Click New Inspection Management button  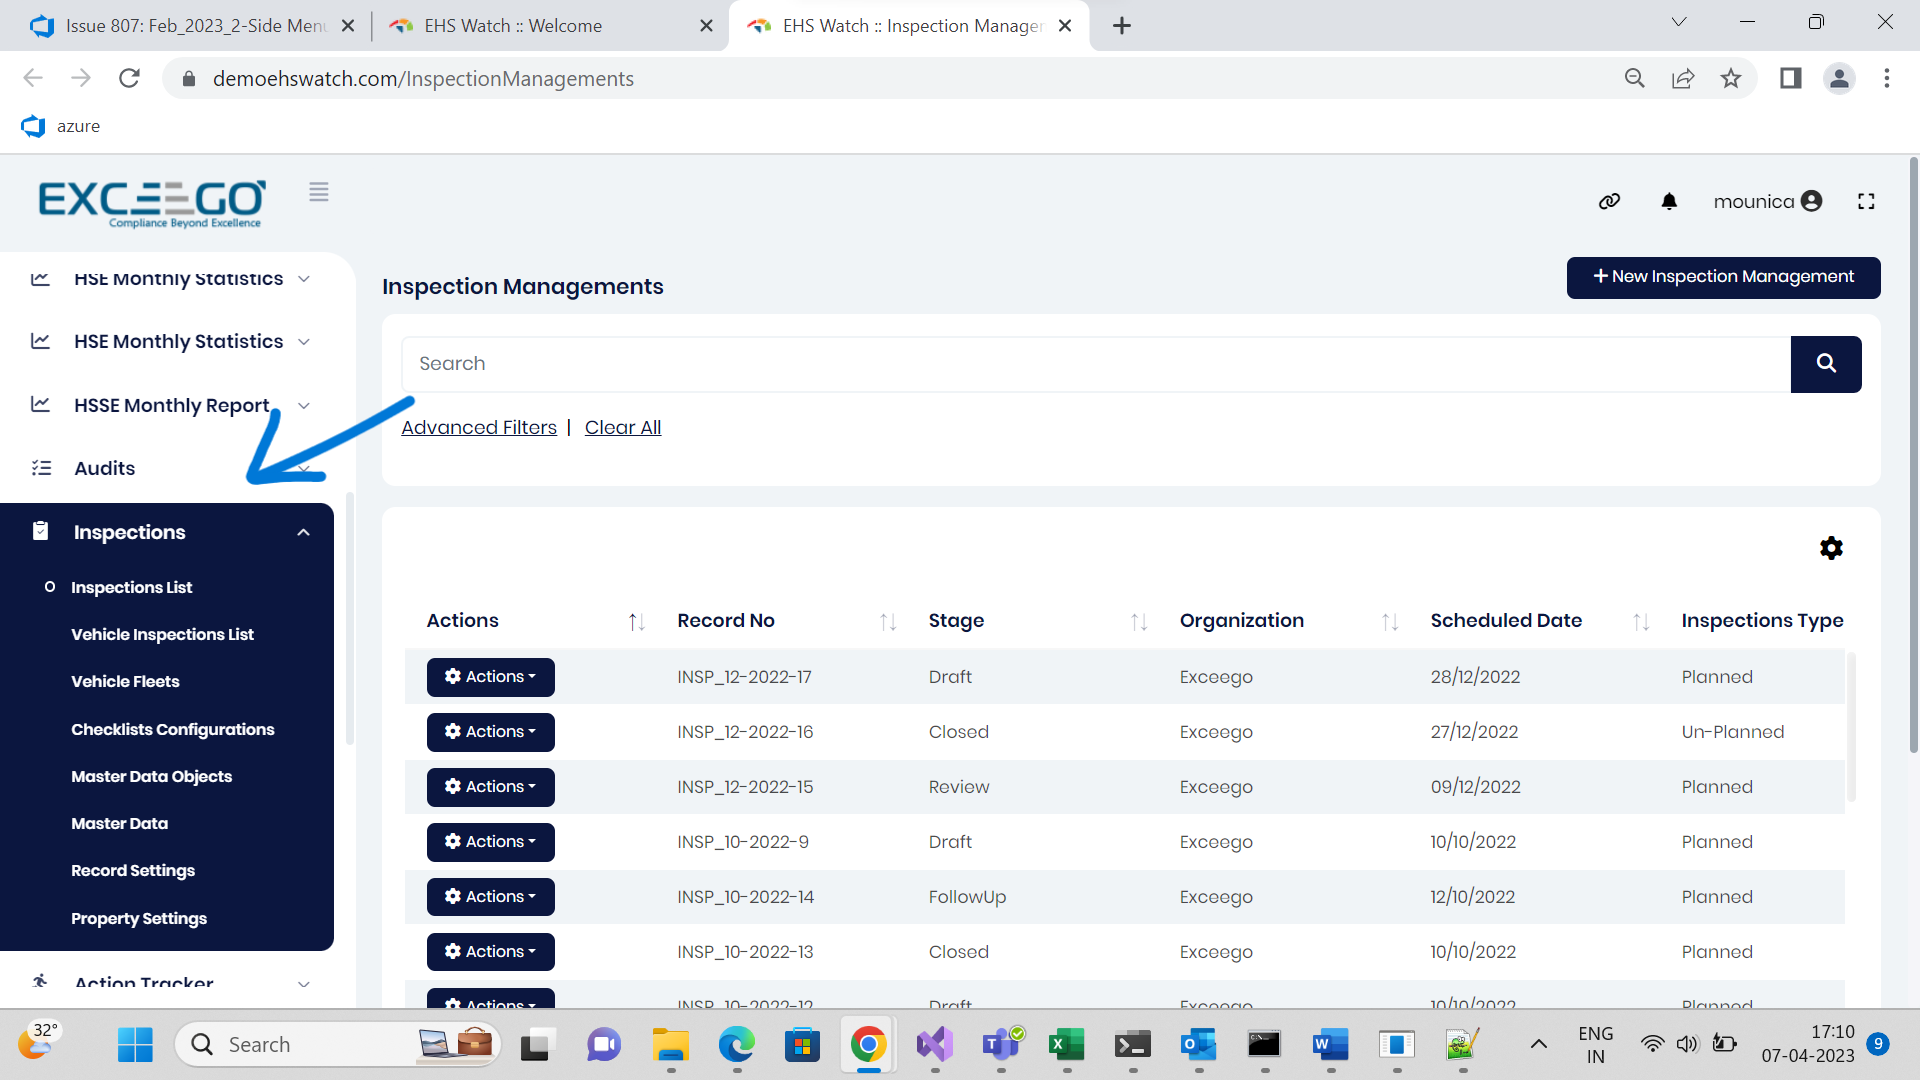1722,277
